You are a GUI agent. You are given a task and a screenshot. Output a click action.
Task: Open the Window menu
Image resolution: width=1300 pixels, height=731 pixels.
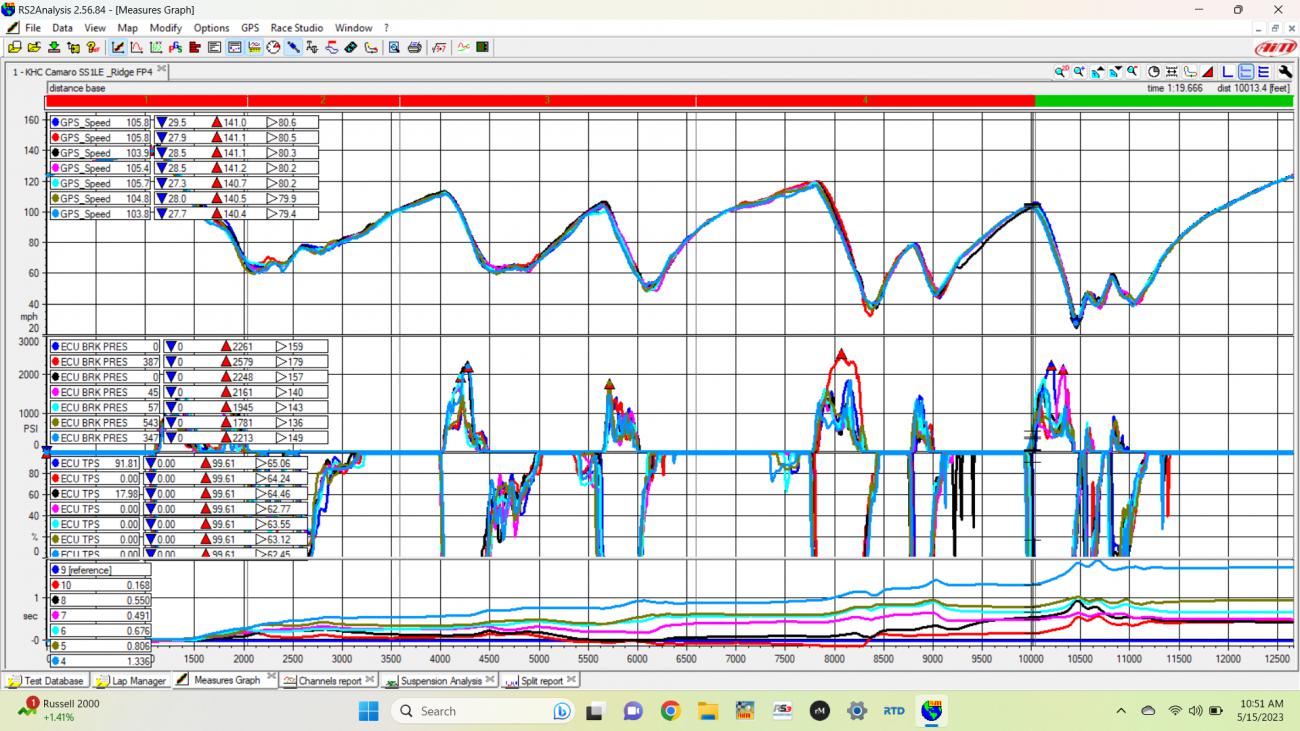pyautogui.click(x=353, y=28)
